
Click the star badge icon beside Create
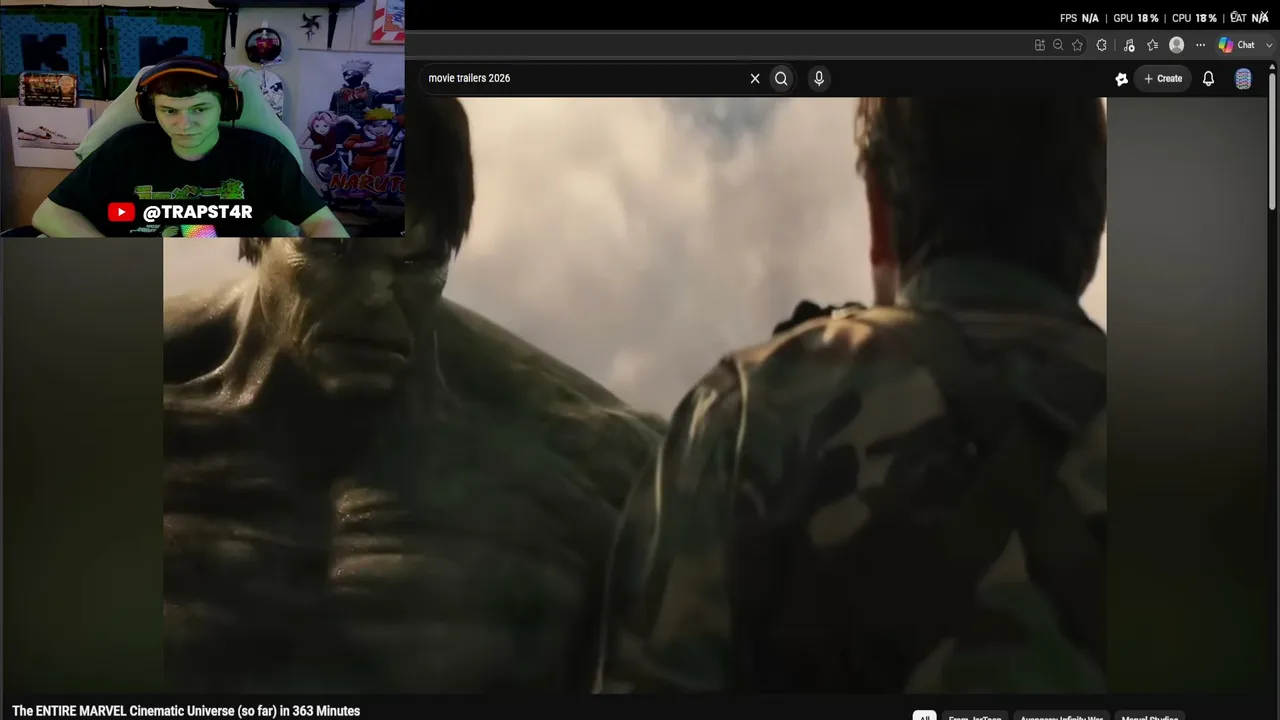coord(1121,79)
